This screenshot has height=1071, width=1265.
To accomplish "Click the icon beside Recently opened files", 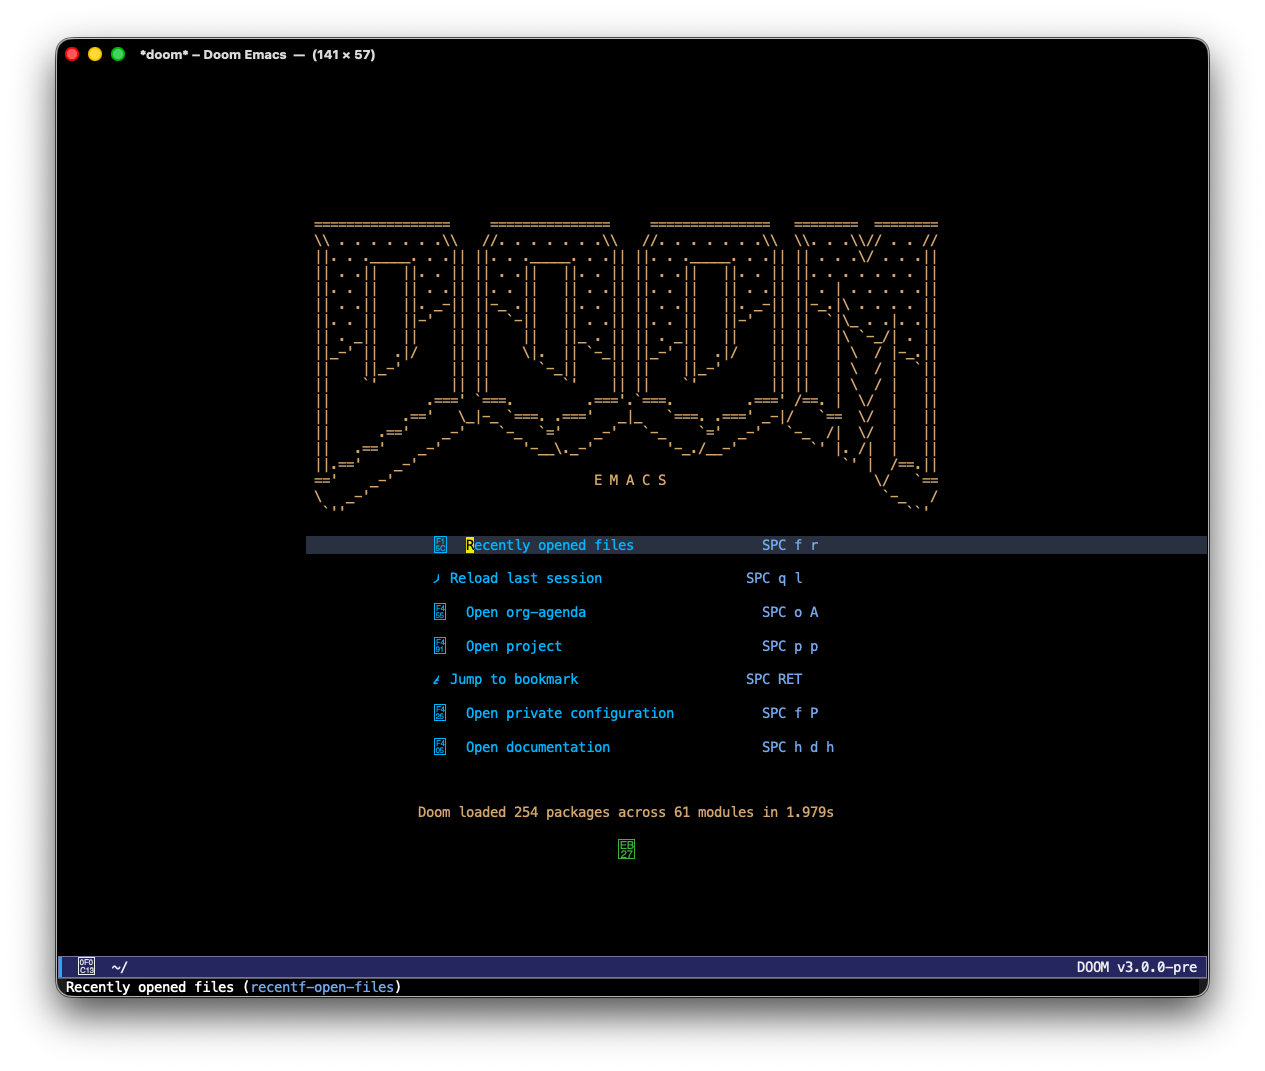I will 440,545.
